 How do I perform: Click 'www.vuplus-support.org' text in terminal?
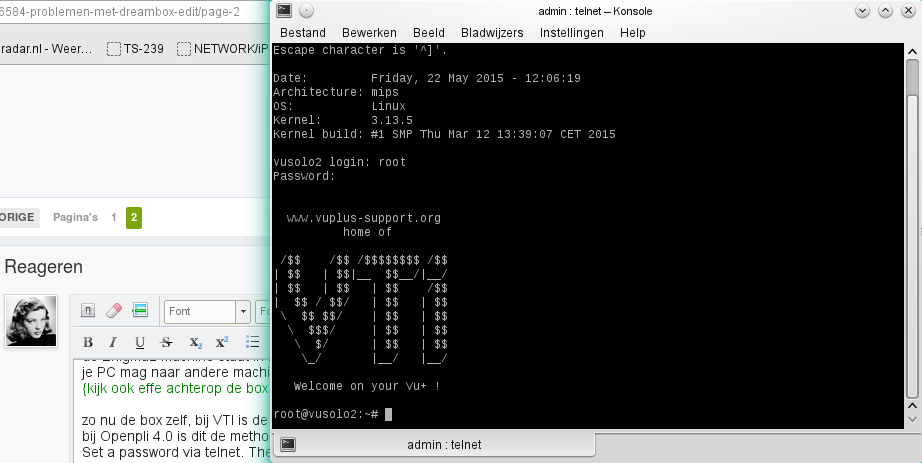coord(364,218)
